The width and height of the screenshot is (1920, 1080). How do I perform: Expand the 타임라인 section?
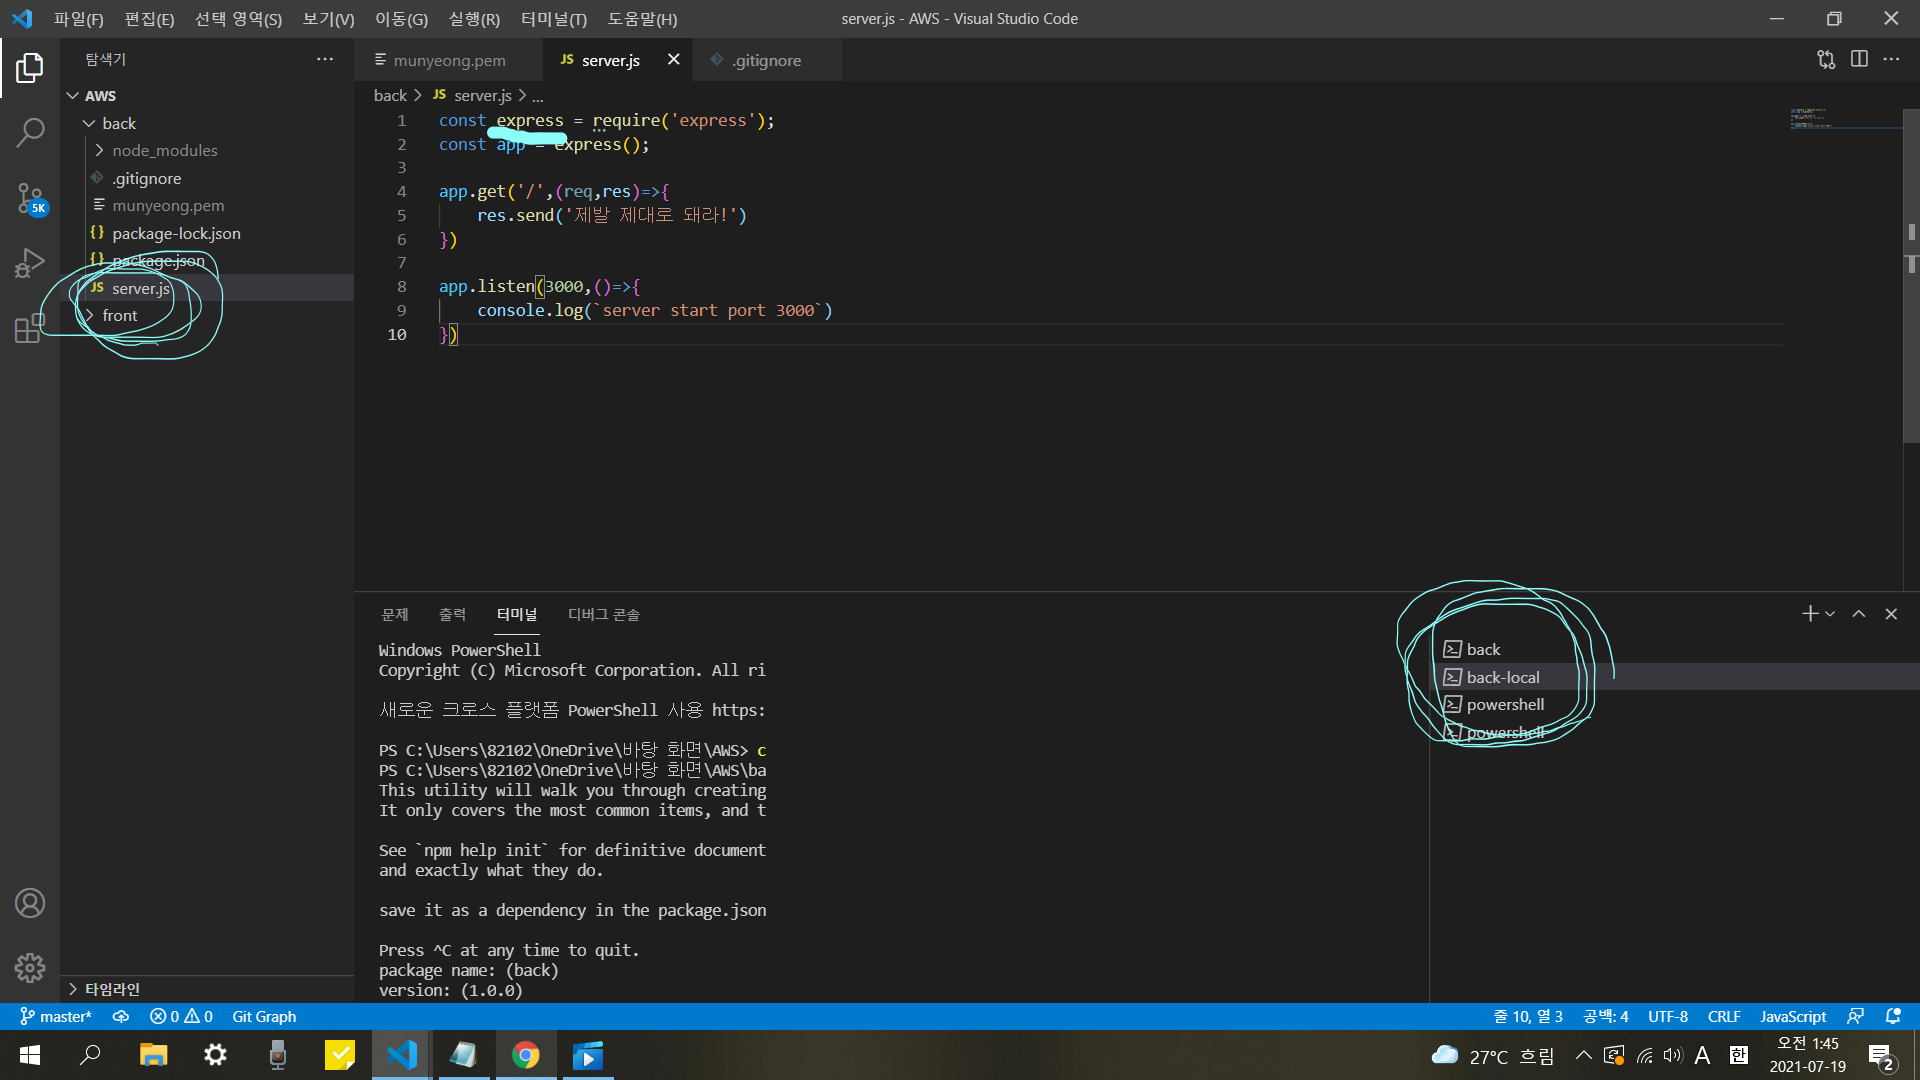(x=111, y=989)
